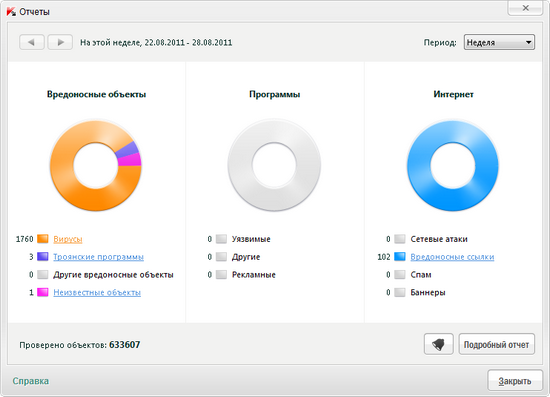550x397 pixels.
Task: Close the Отчеты window with X
Action: pos(525,8)
